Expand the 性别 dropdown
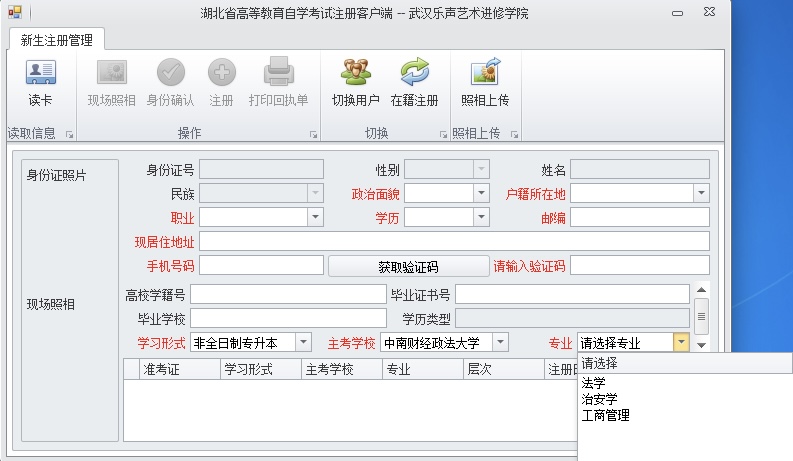This screenshot has width=793, height=461. 481,169
